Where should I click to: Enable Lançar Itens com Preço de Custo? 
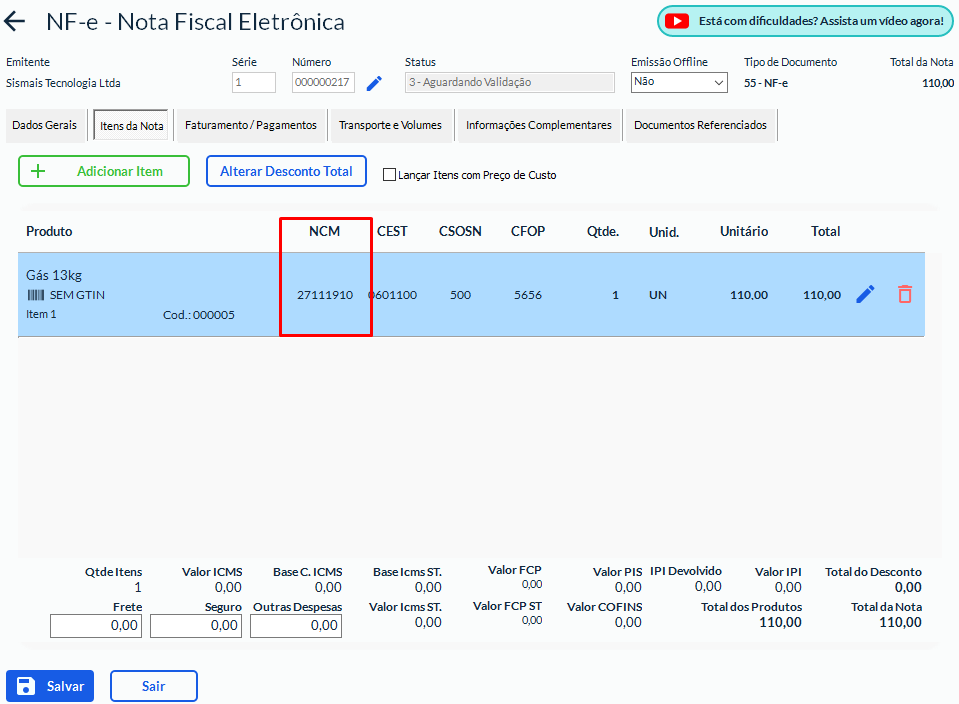point(390,175)
